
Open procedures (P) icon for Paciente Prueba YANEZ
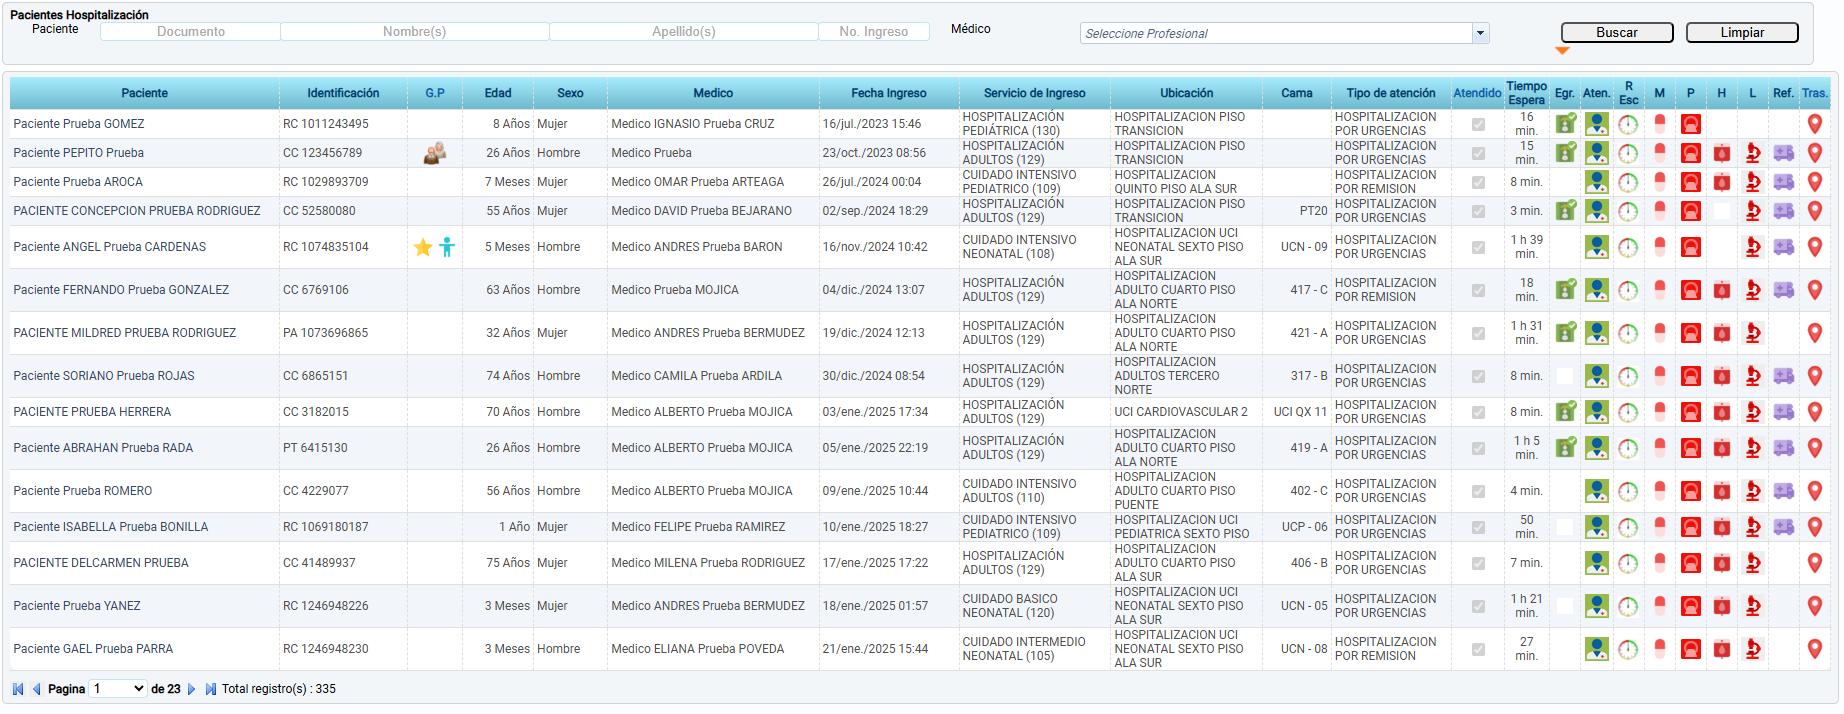1691,606
